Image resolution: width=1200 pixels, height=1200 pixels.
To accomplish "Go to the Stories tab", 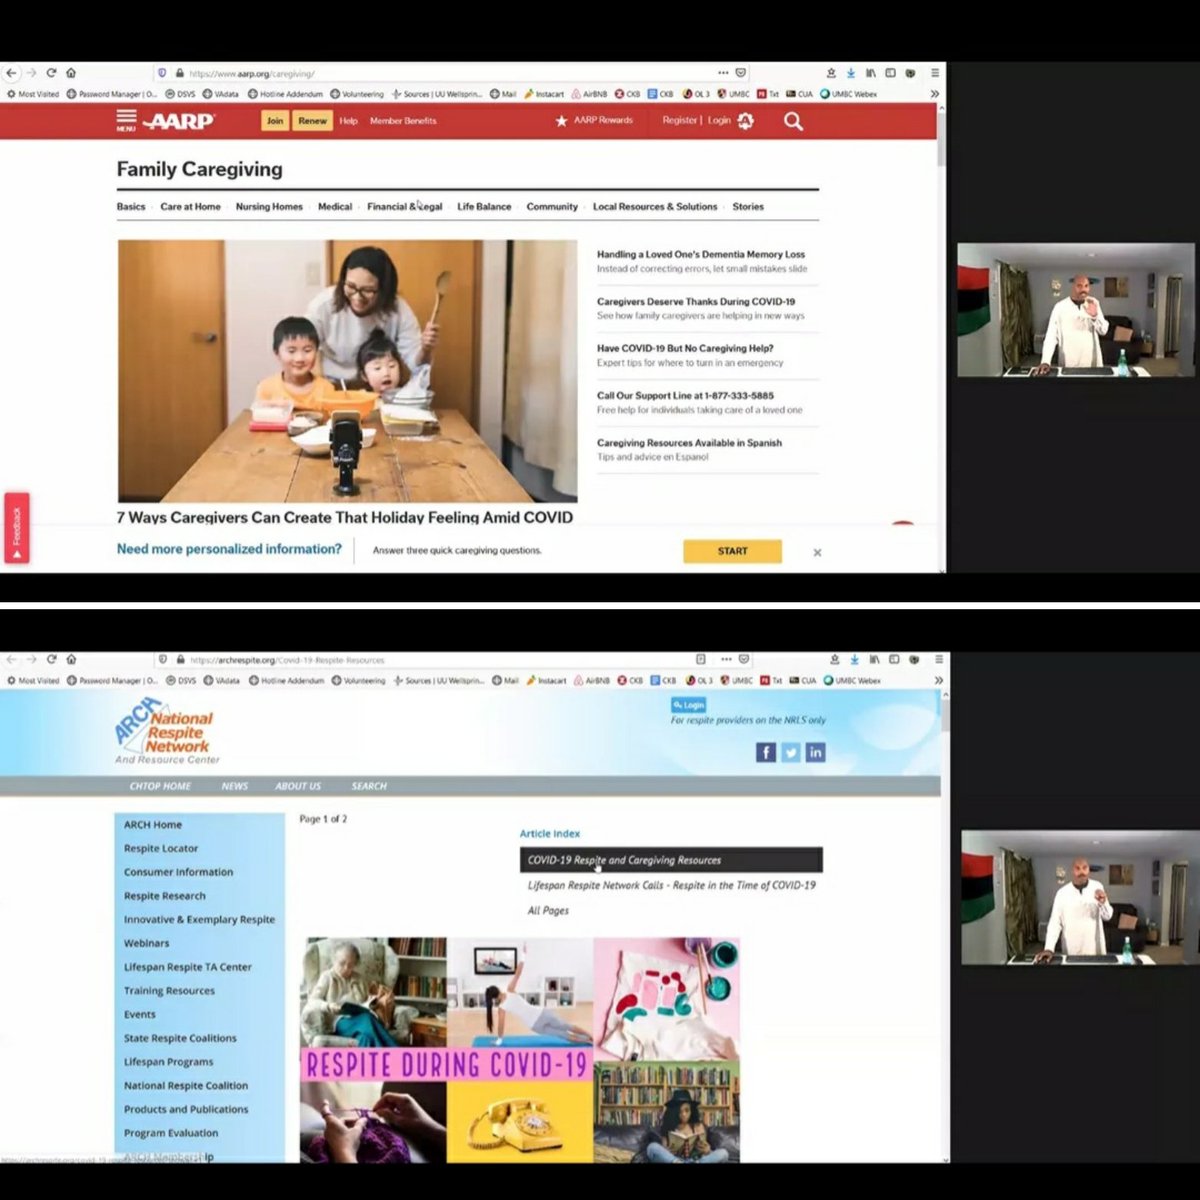I will click(748, 207).
